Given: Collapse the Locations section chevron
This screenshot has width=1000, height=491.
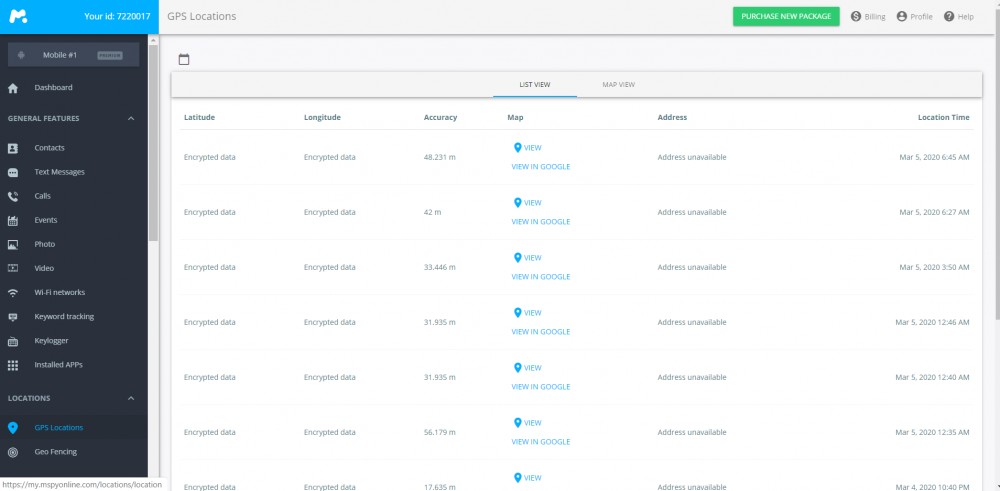Looking at the screenshot, I should click(131, 398).
